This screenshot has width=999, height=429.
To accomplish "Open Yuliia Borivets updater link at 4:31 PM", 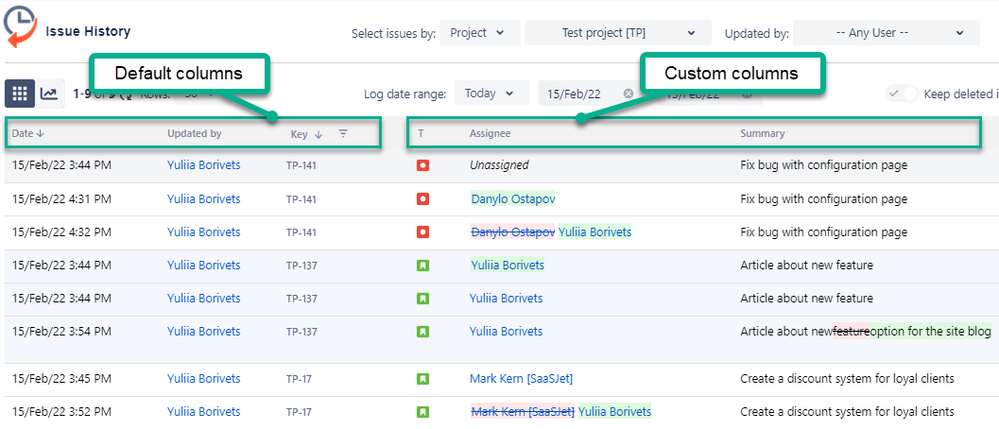I will pyautogui.click(x=204, y=199).
